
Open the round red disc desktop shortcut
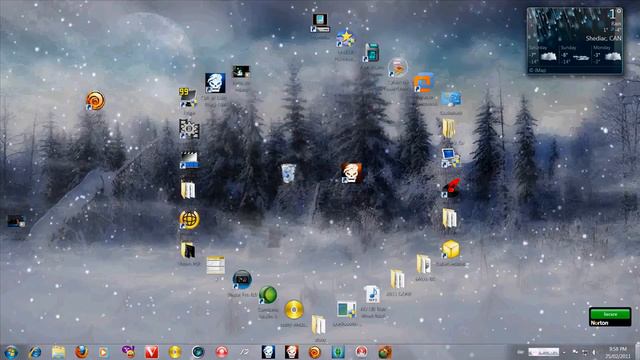pyautogui.click(x=398, y=67)
